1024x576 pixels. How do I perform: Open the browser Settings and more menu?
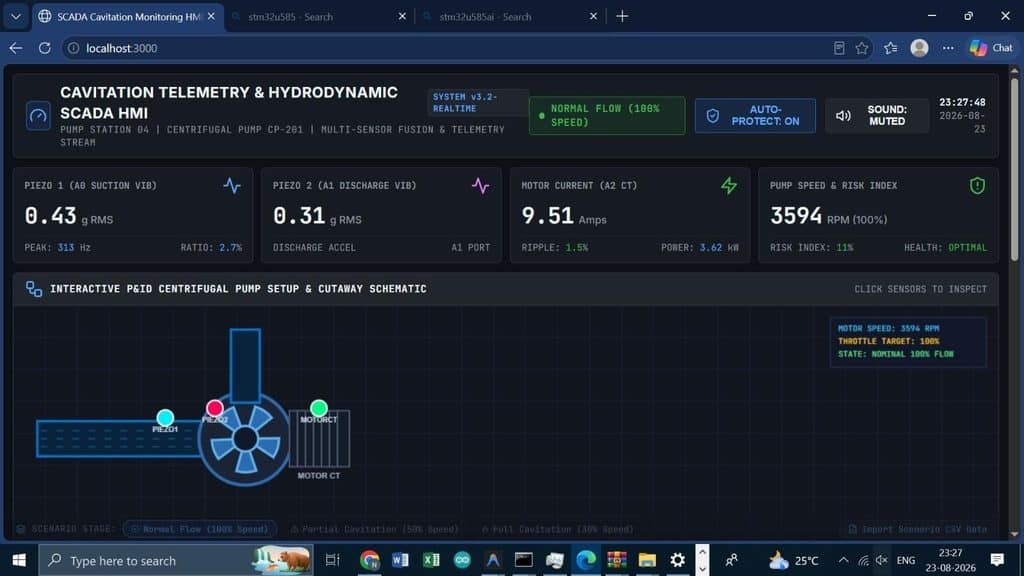pyautogui.click(x=948, y=48)
